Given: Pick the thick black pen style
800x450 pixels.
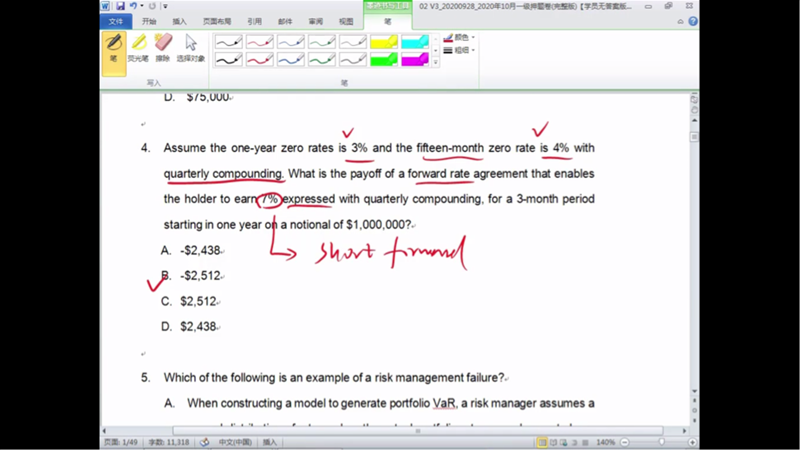Looking at the screenshot, I should pyautogui.click(x=228, y=59).
